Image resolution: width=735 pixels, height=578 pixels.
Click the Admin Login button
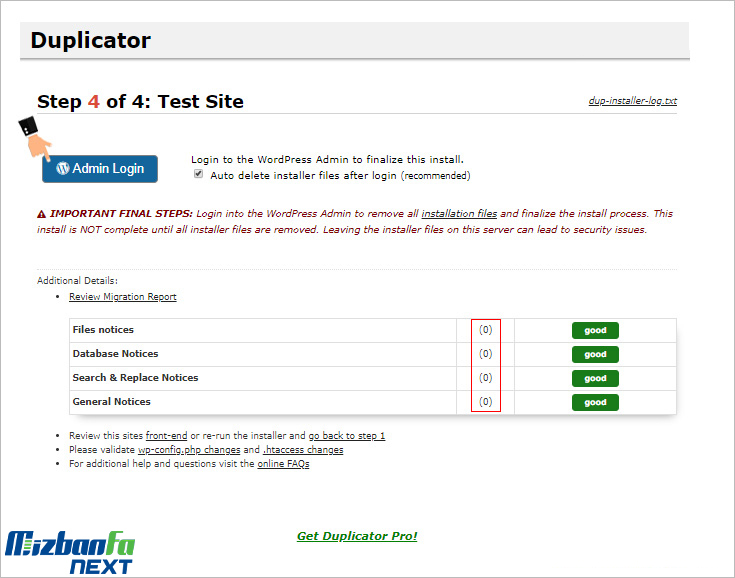coord(100,168)
